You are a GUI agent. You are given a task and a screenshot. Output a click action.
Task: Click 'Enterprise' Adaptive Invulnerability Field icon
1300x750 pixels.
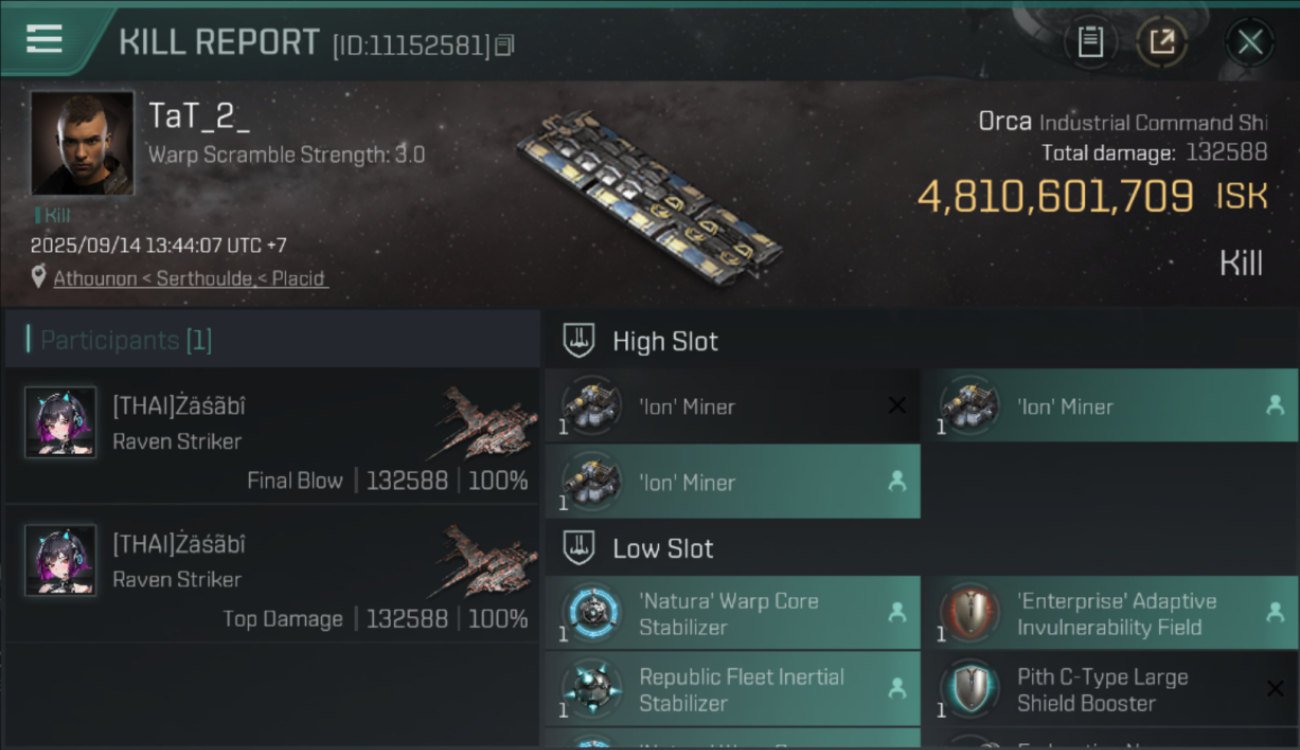point(970,613)
